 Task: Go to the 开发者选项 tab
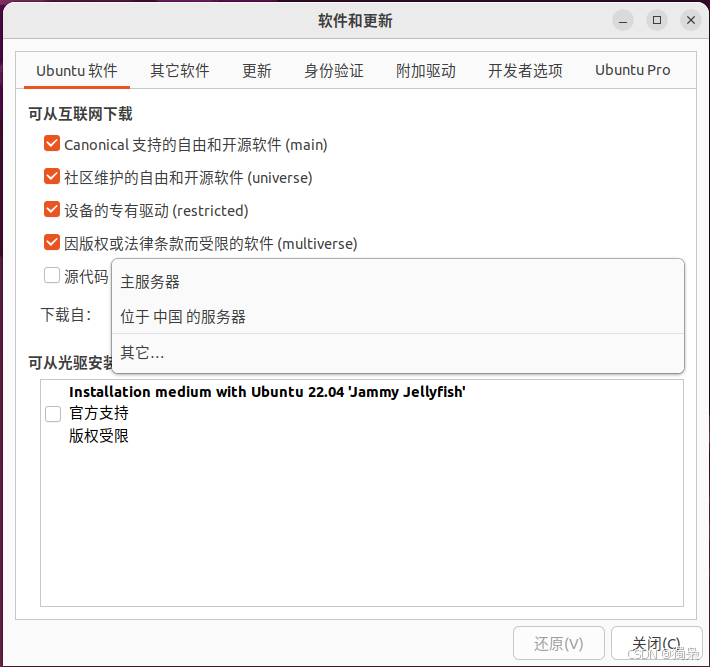click(525, 71)
